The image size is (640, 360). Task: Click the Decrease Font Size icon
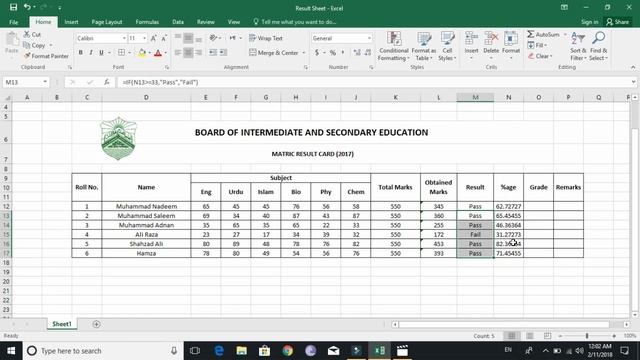pyautogui.click(x=164, y=38)
